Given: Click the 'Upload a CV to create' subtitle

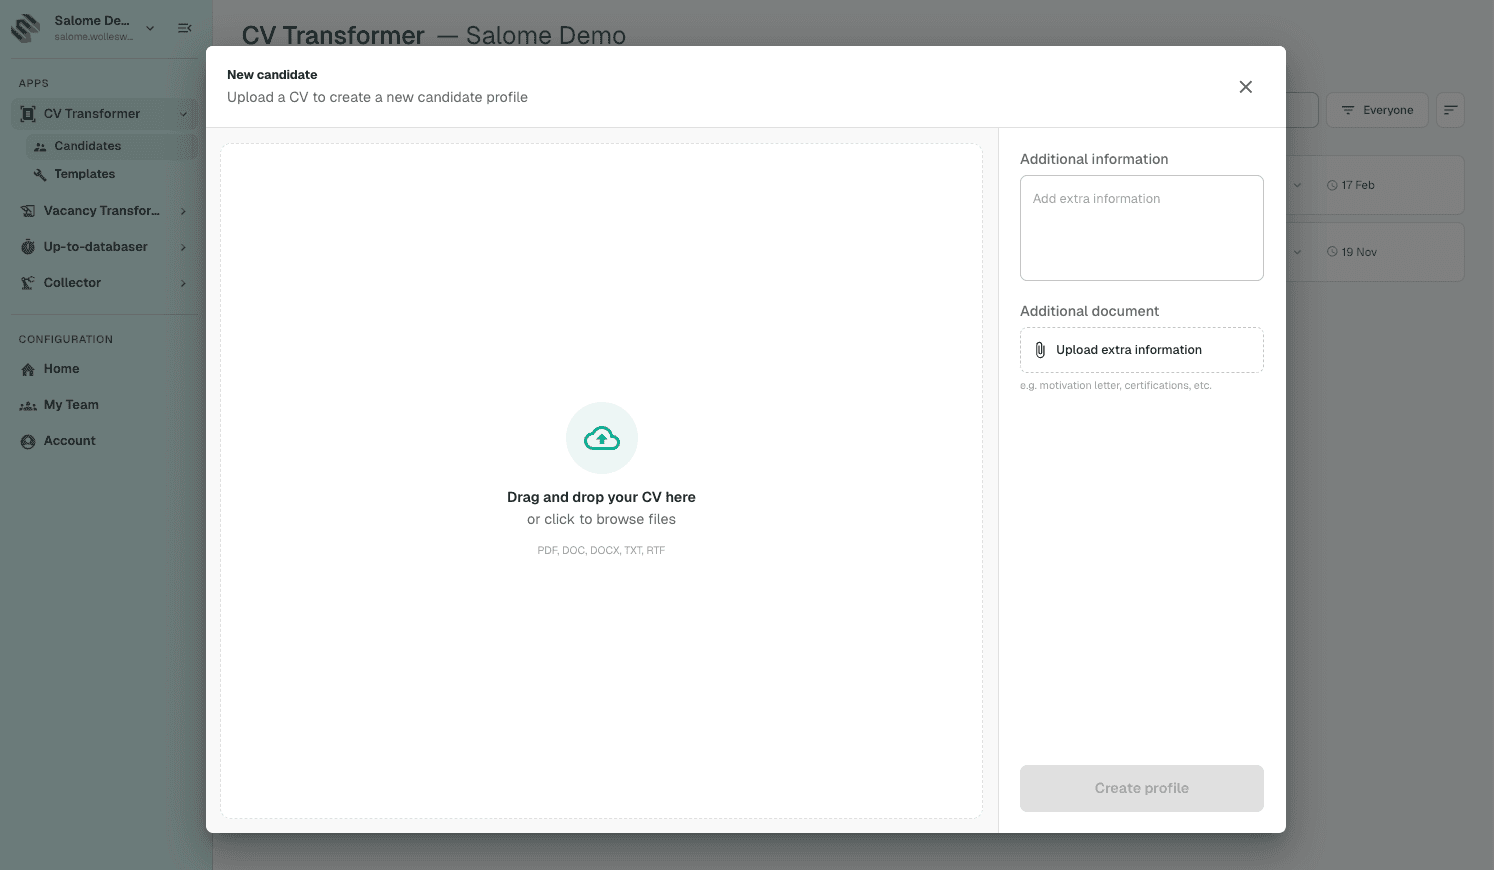Looking at the screenshot, I should (x=377, y=97).
